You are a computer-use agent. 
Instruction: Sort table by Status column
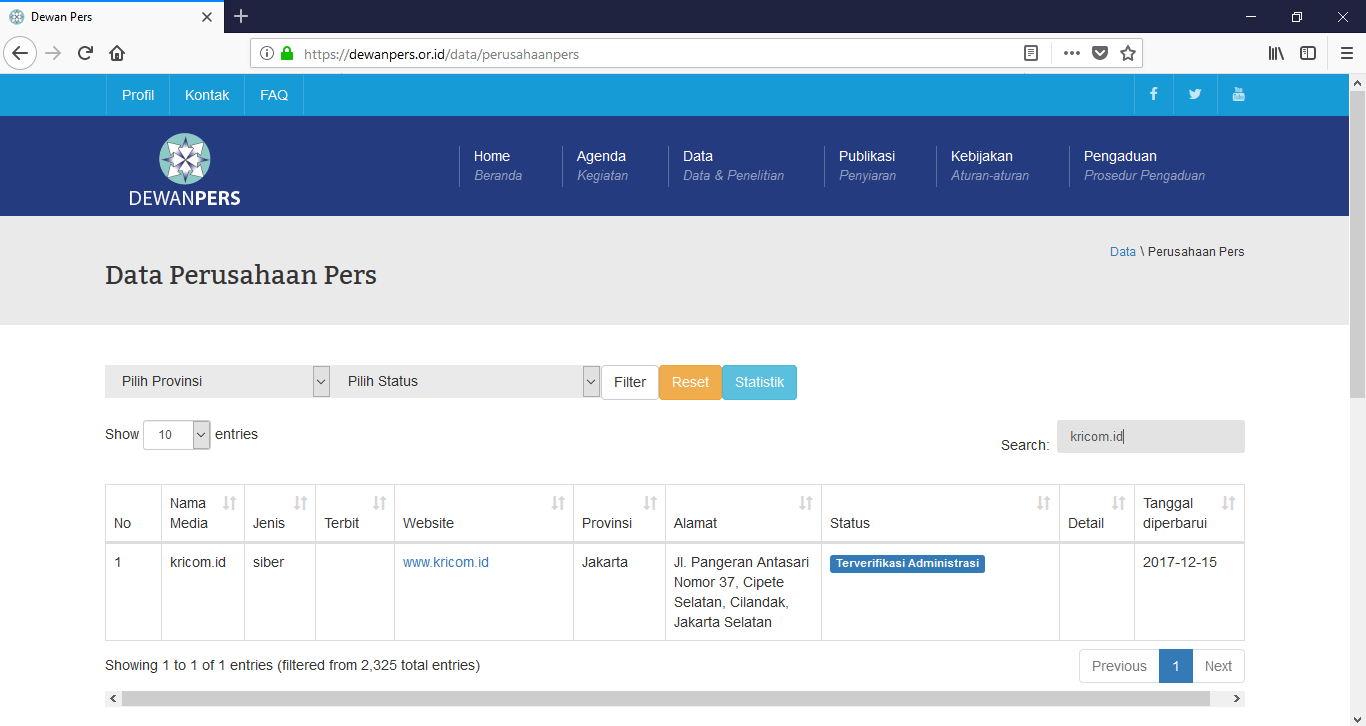pos(941,513)
